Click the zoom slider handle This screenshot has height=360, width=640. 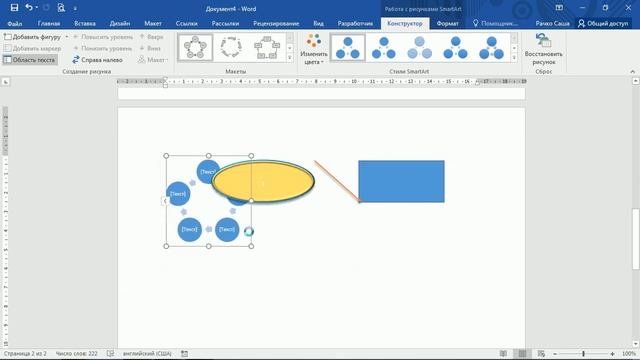click(x=583, y=354)
